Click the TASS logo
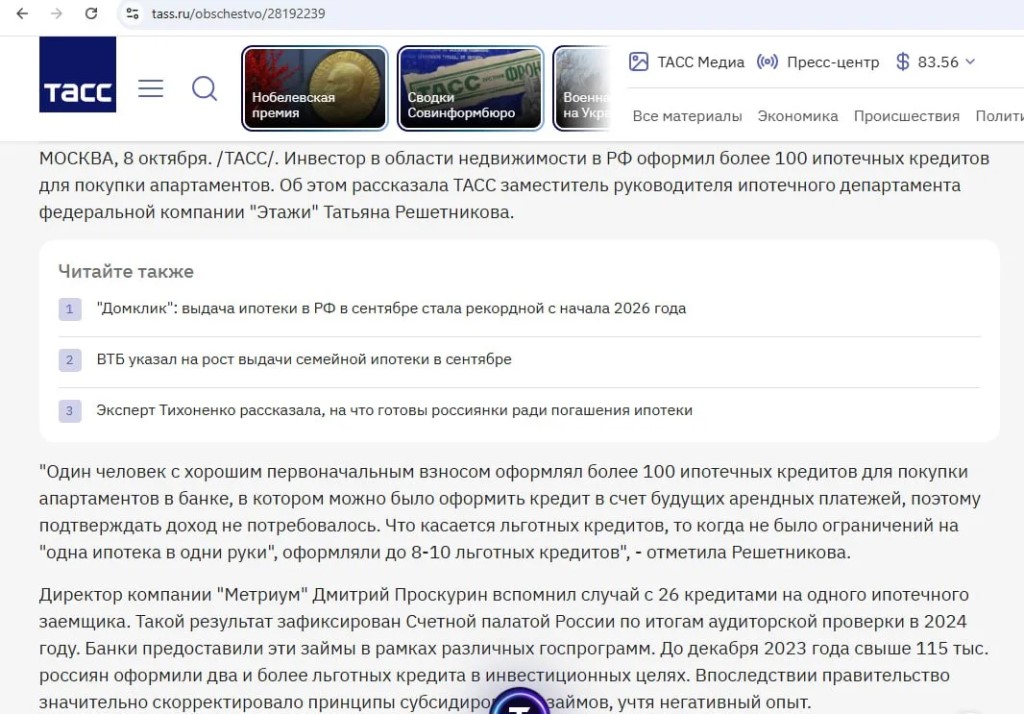 click(x=78, y=74)
